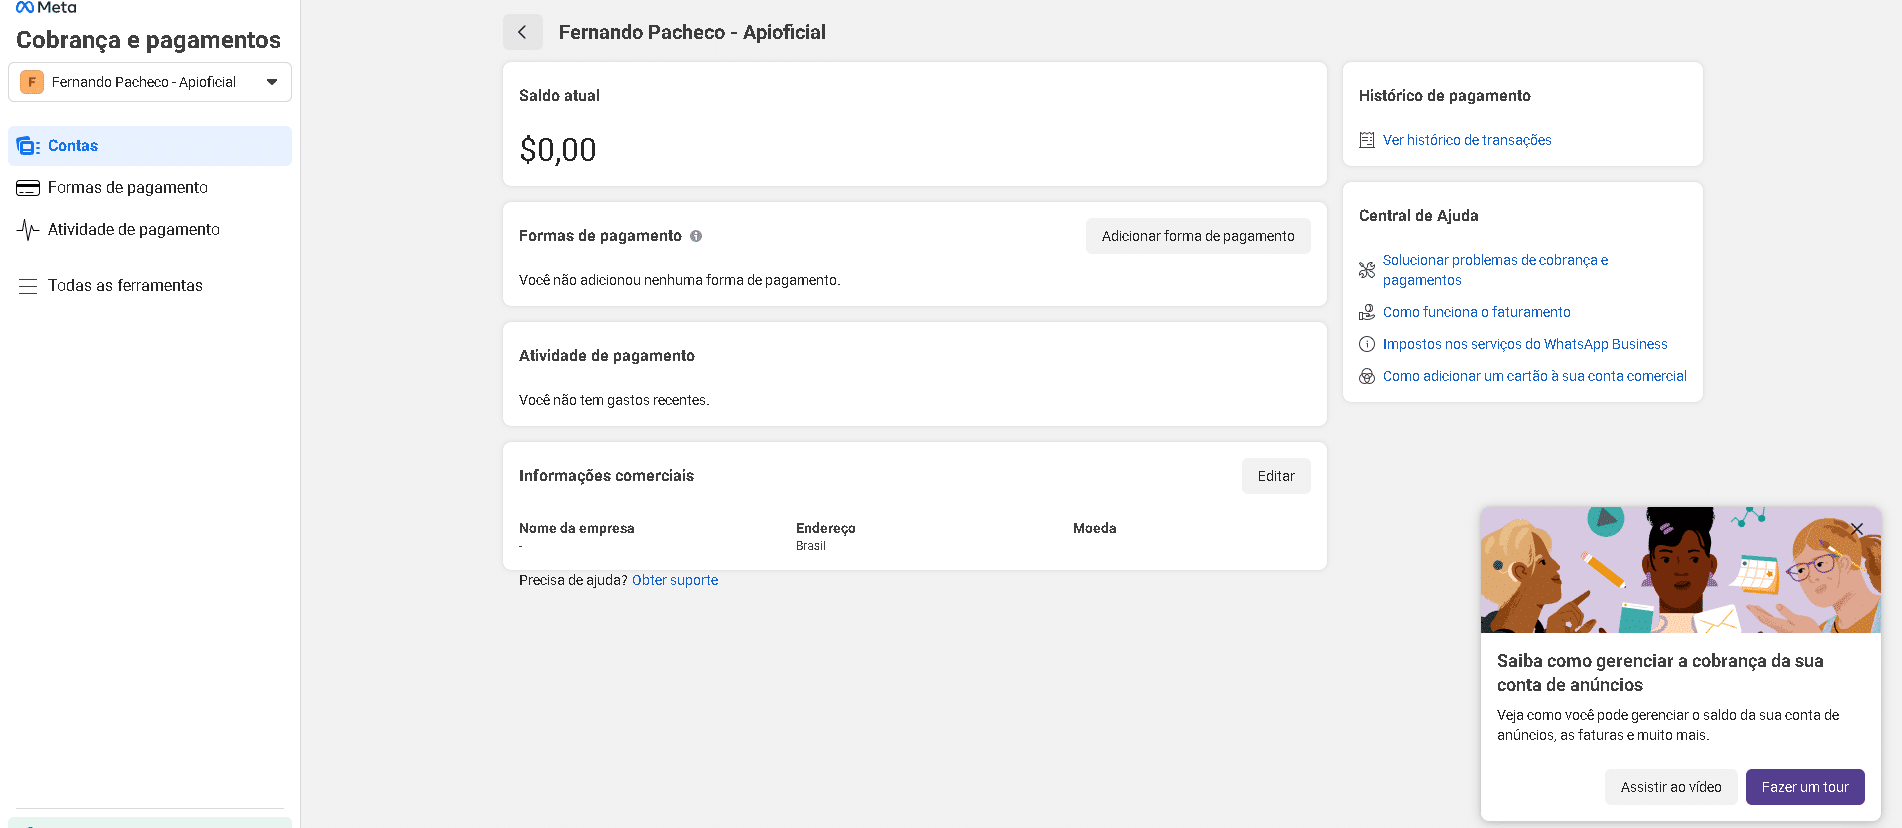Click Assistir ao vídeo button
Image resolution: width=1902 pixels, height=828 pixels.
1671,787
